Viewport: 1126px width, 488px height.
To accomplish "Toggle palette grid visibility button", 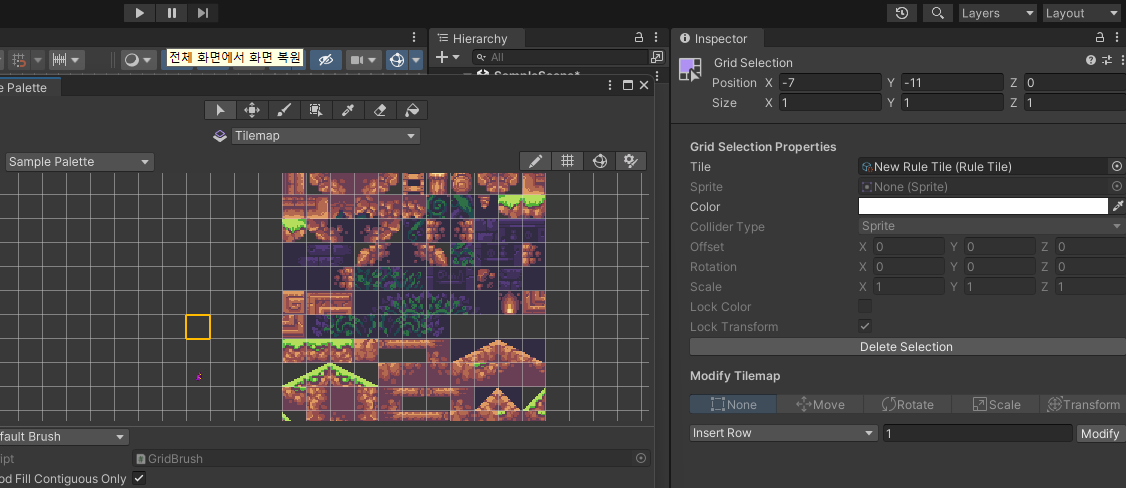I will click(x=567, y=161).
